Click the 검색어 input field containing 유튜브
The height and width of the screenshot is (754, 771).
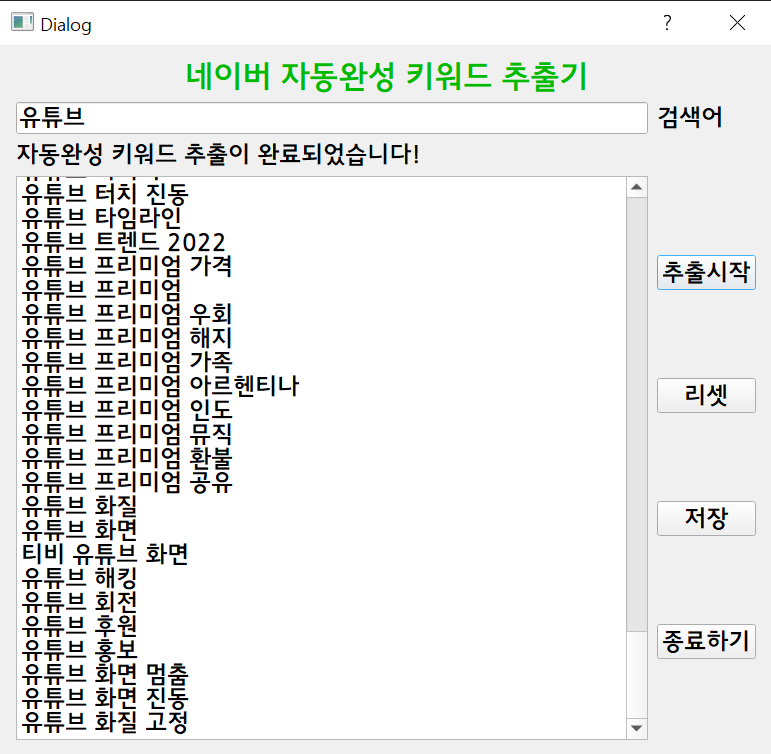coord(331,118)
